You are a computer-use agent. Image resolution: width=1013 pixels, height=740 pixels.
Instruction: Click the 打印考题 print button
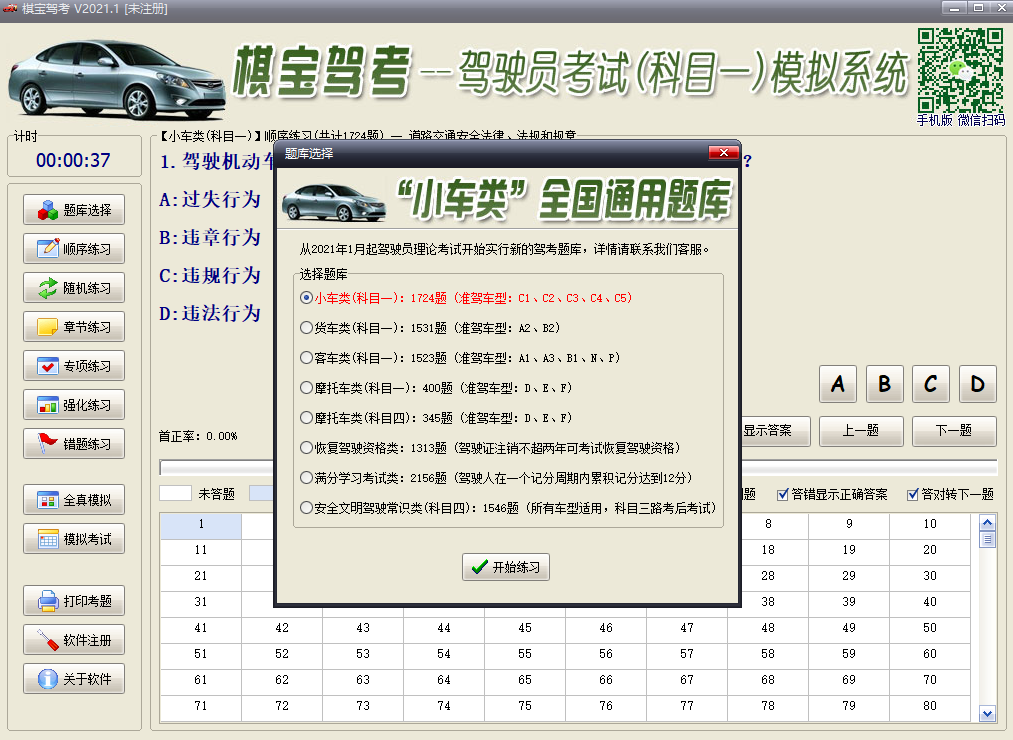(x=74, y=601)
